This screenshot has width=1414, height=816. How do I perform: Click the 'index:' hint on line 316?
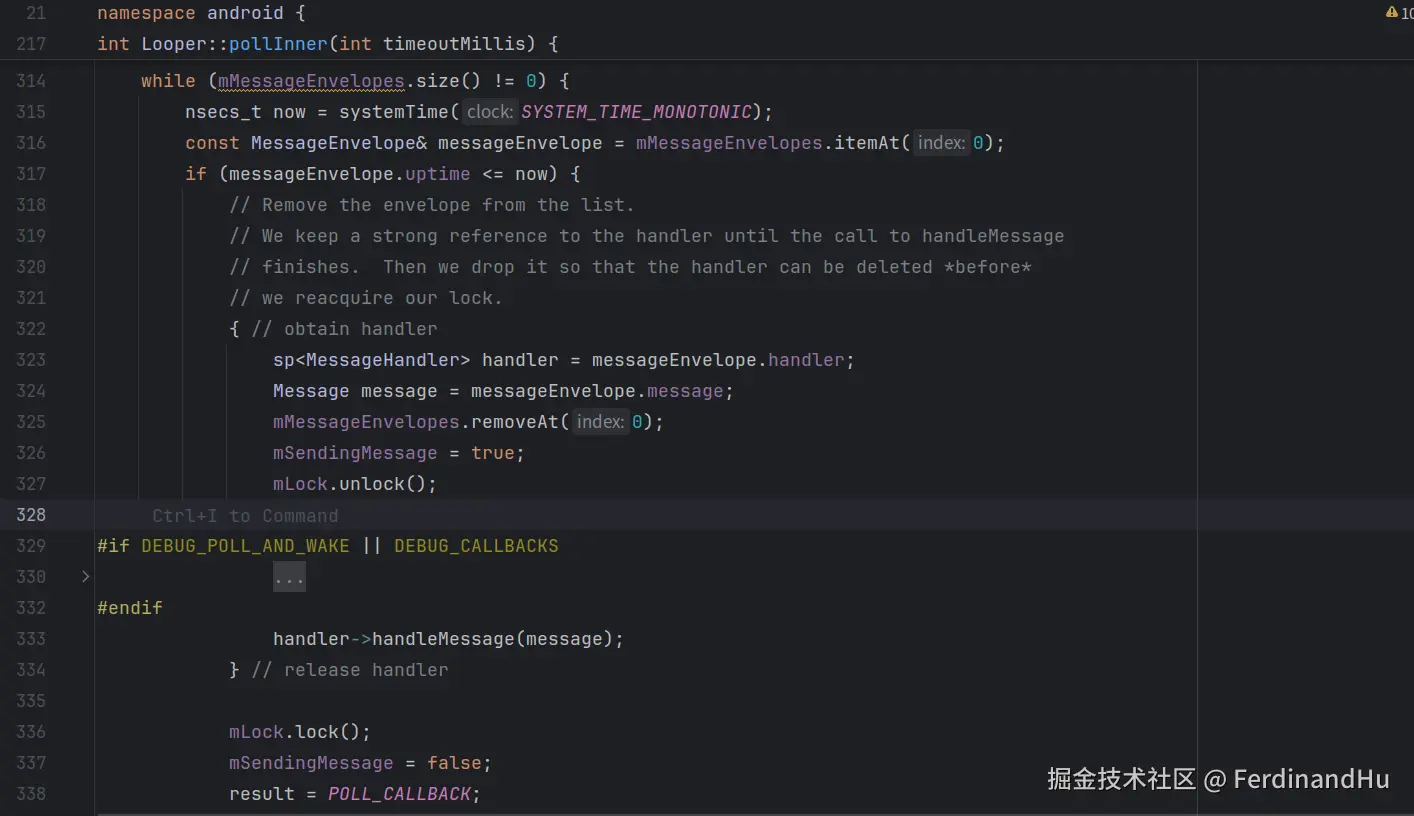(941, 143)
